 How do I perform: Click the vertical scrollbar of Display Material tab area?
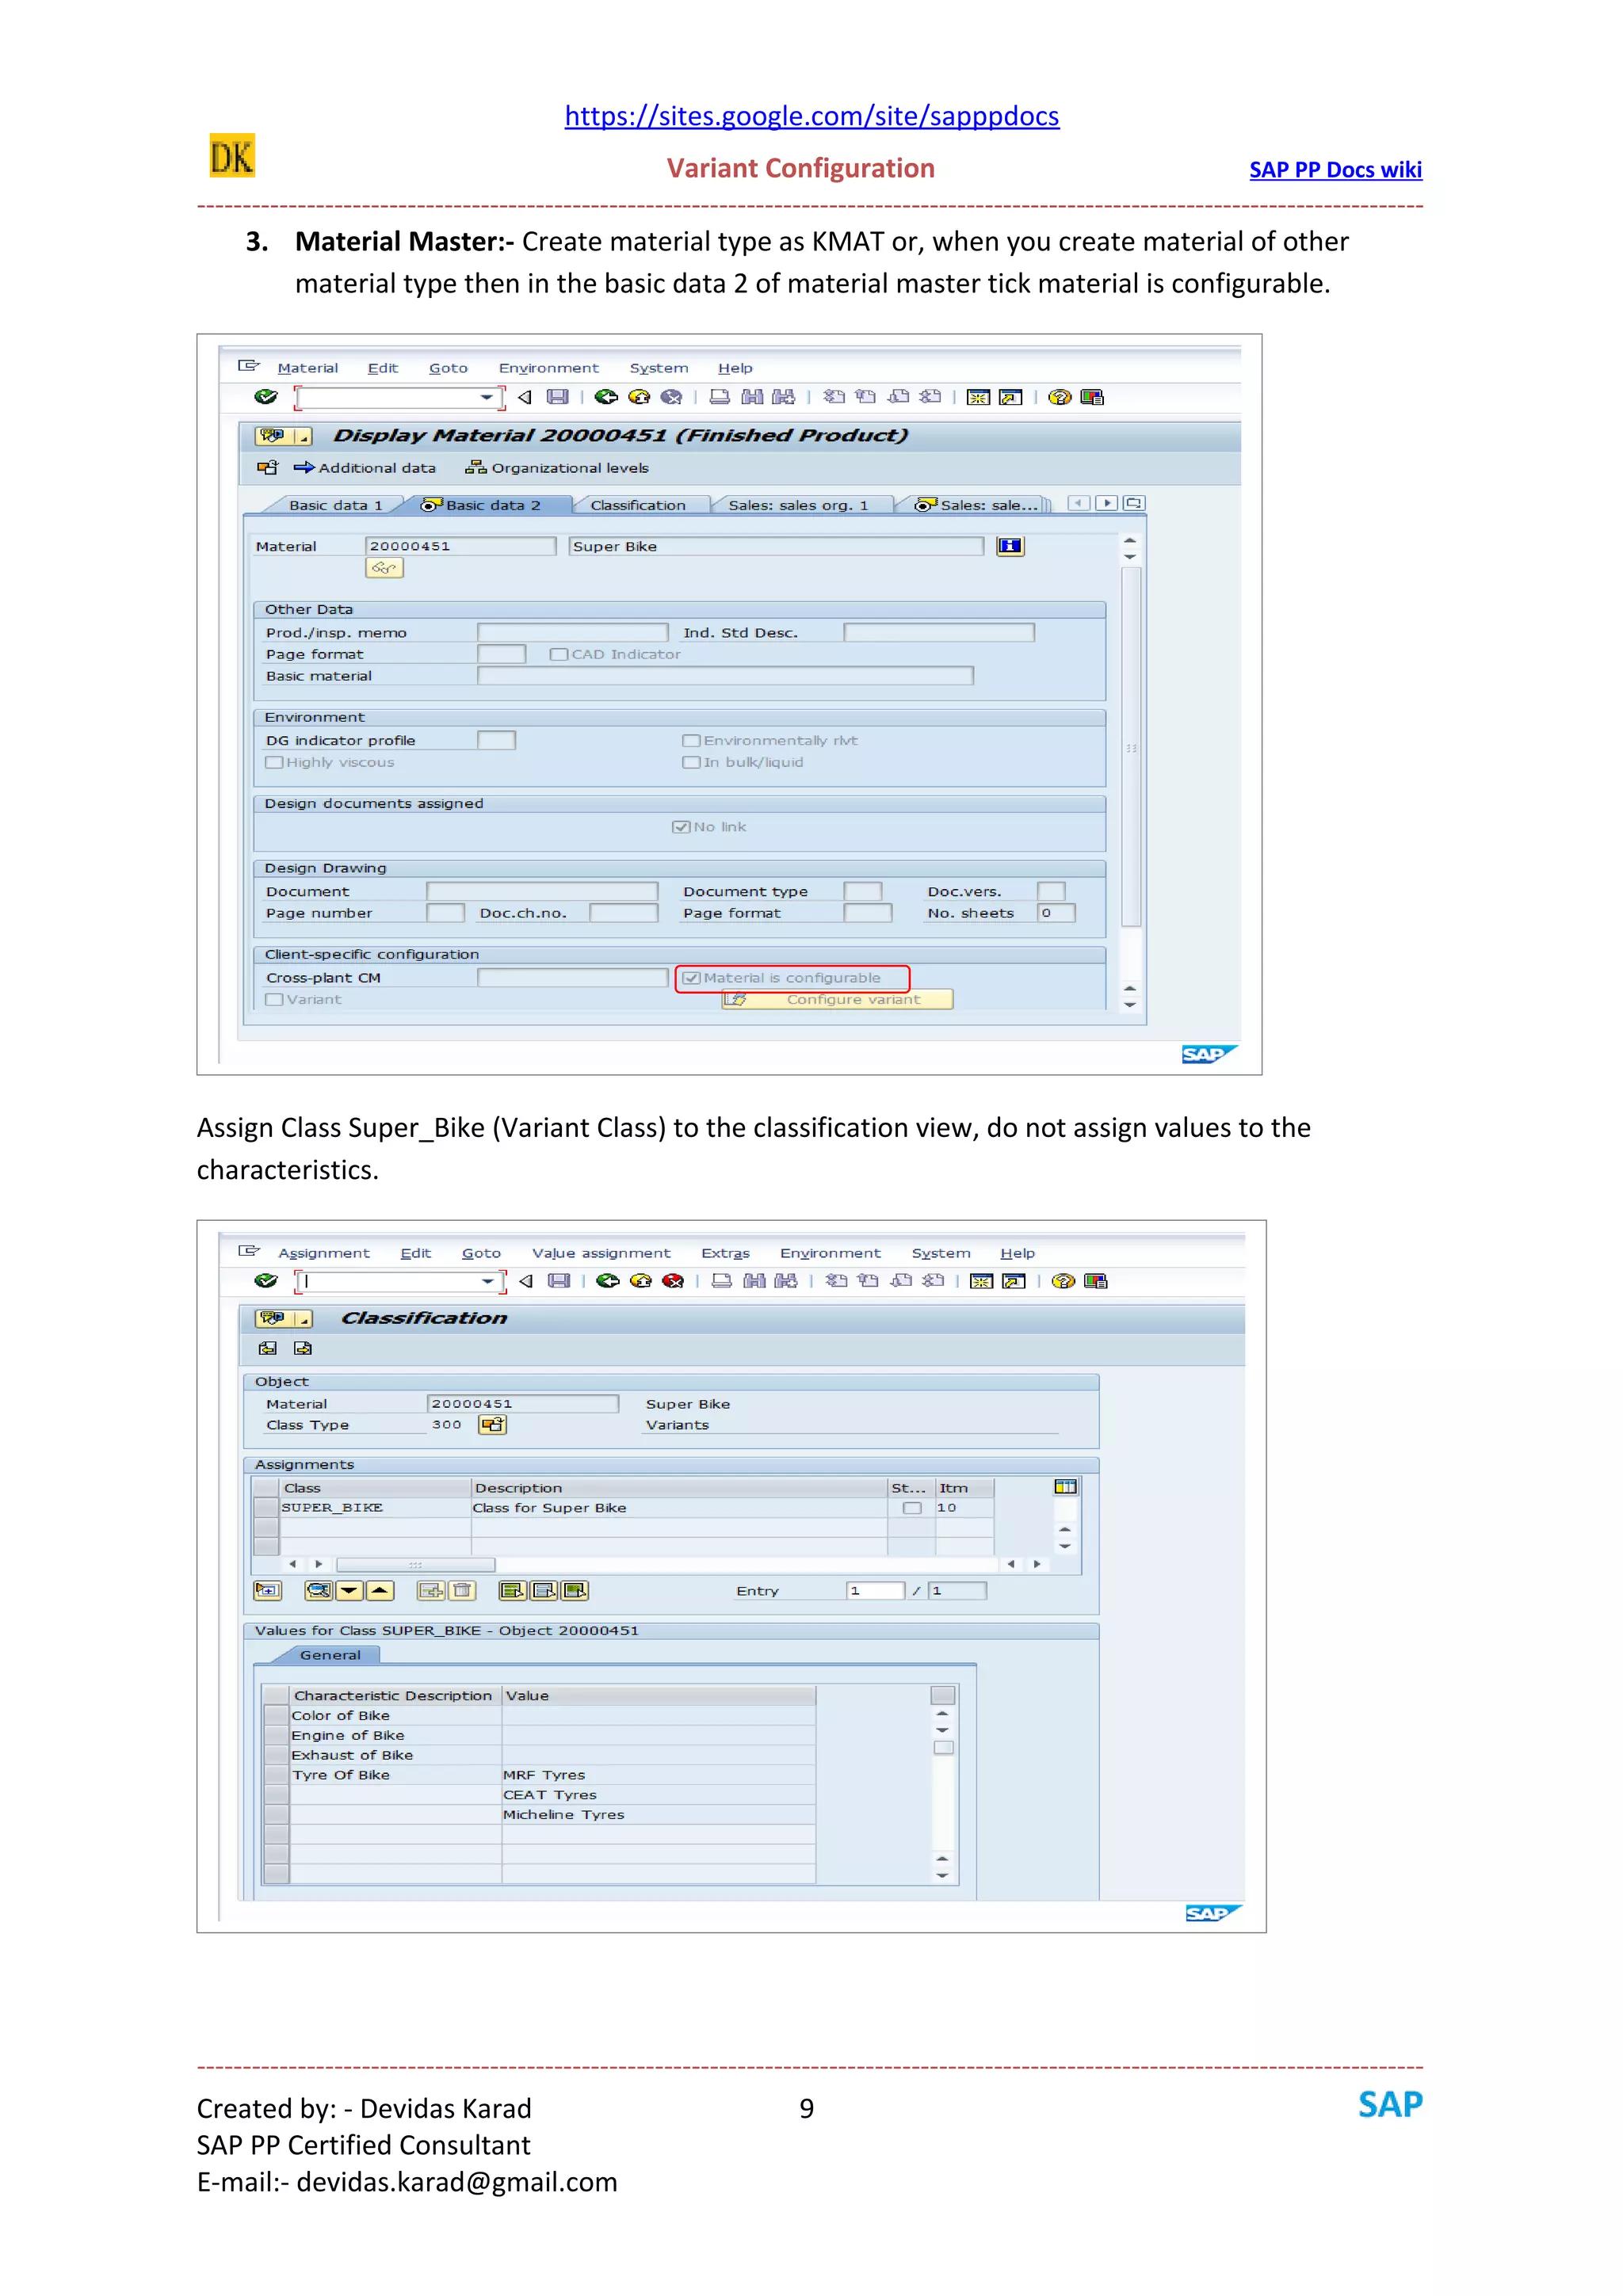(1130, 746)
